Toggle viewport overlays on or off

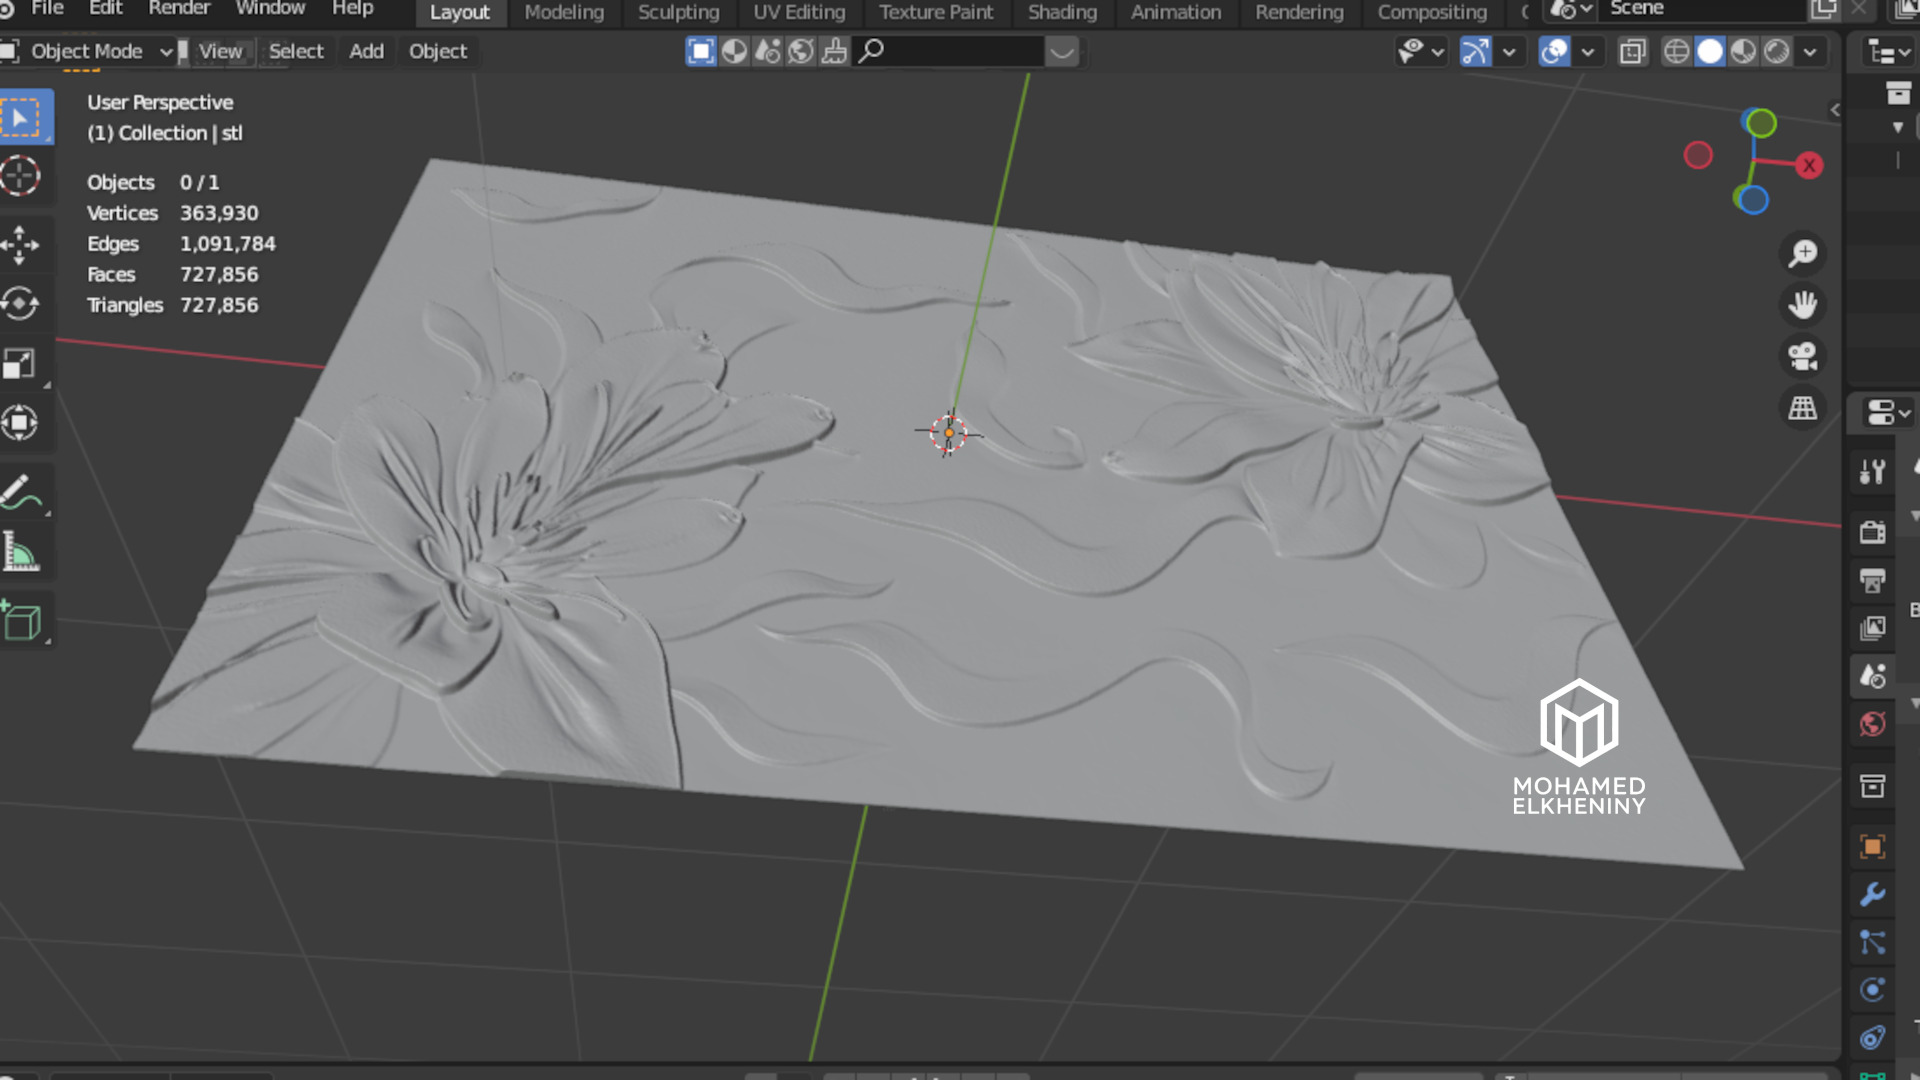tap(1554, 52)
